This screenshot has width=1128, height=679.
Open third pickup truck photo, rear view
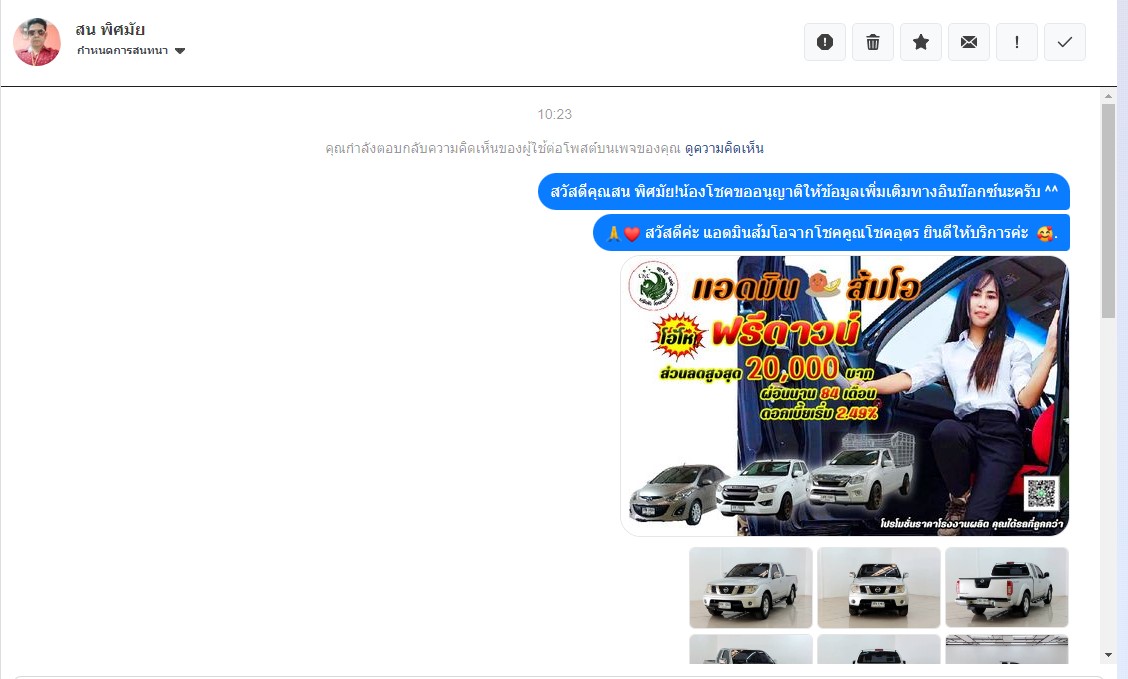click(1006, 588)
